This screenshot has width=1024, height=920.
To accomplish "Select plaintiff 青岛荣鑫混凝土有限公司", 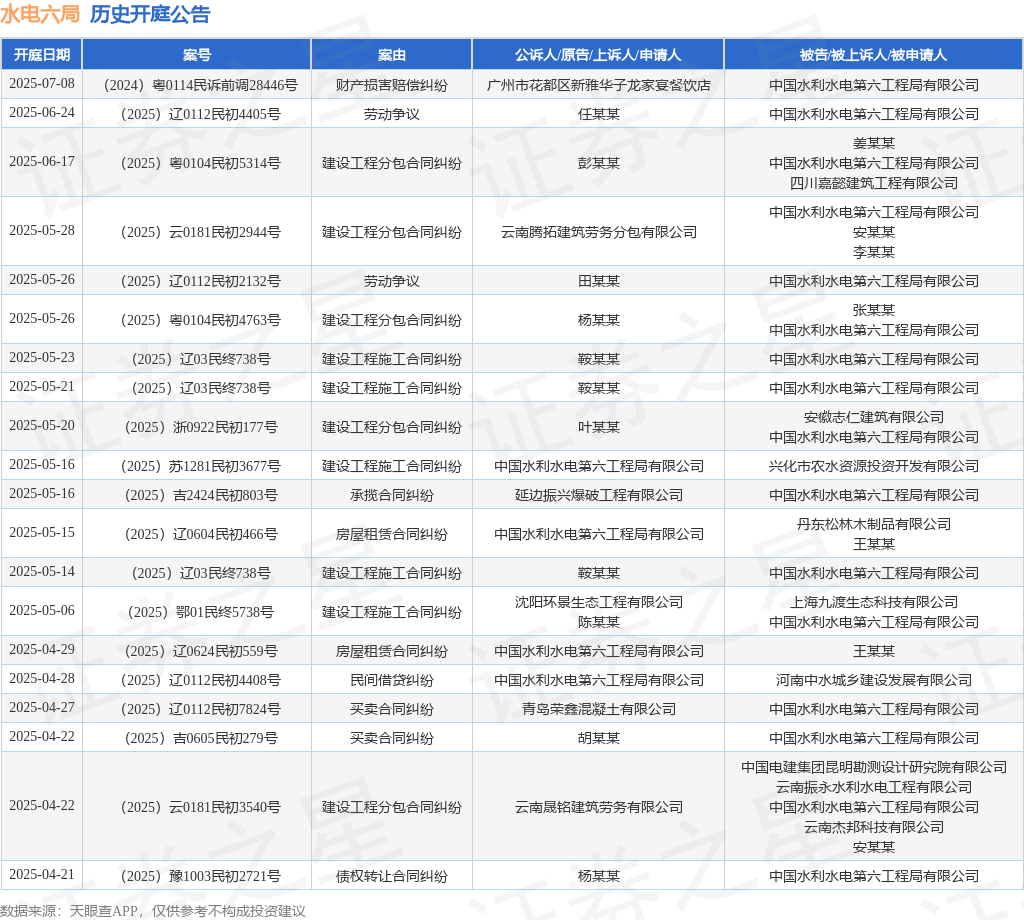I will (x=598, y=710).
